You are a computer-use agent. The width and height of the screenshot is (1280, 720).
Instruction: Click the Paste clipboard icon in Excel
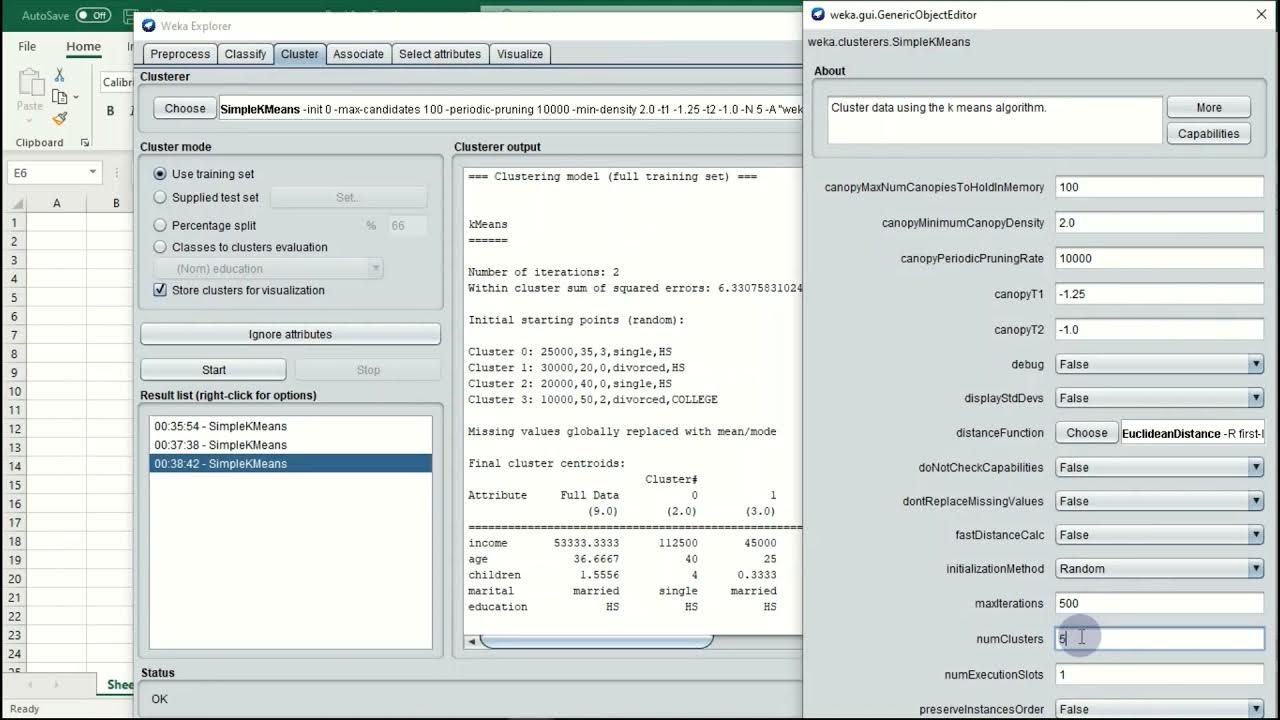[x=30, y=83]
